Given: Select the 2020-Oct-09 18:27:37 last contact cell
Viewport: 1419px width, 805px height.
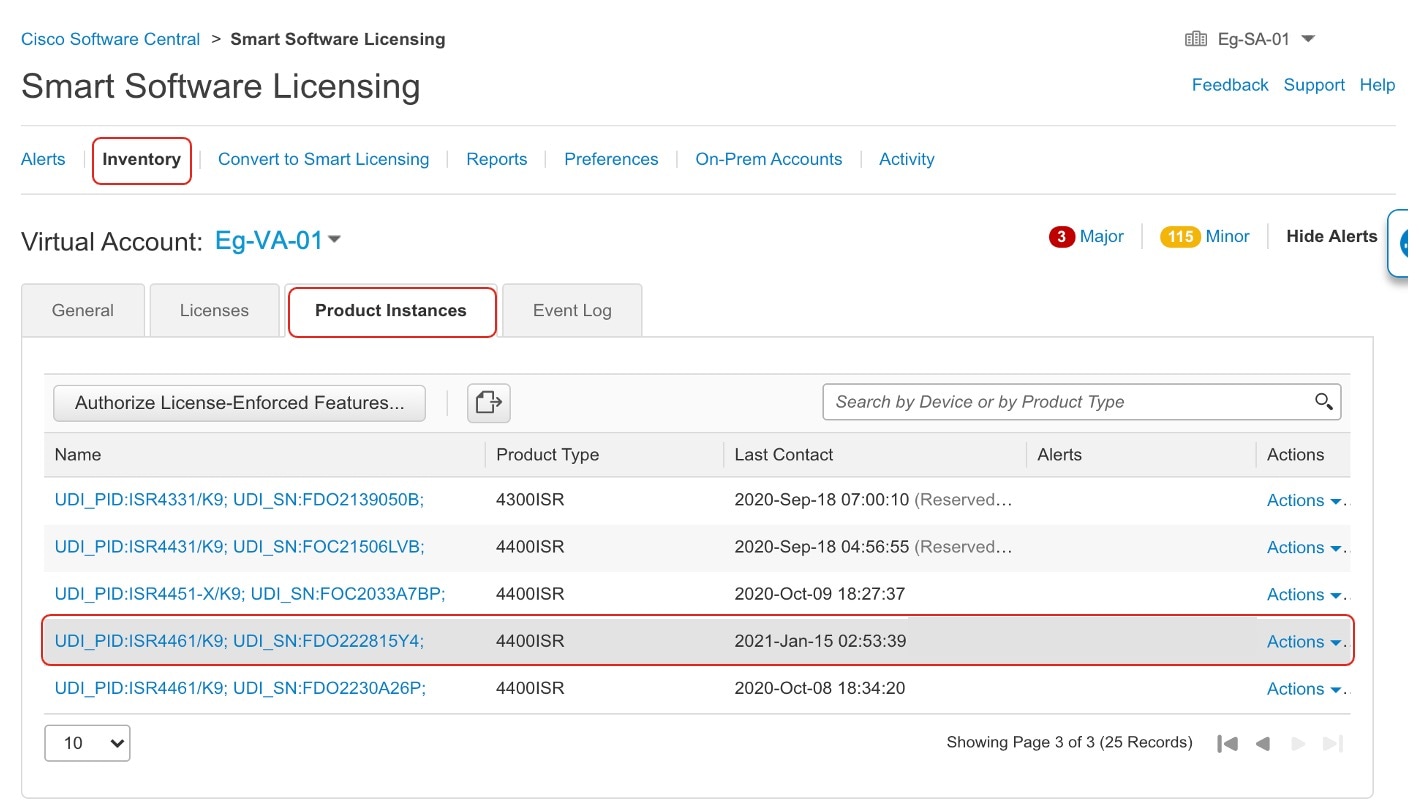Looking at the screenshot, I should coord(820,594).
